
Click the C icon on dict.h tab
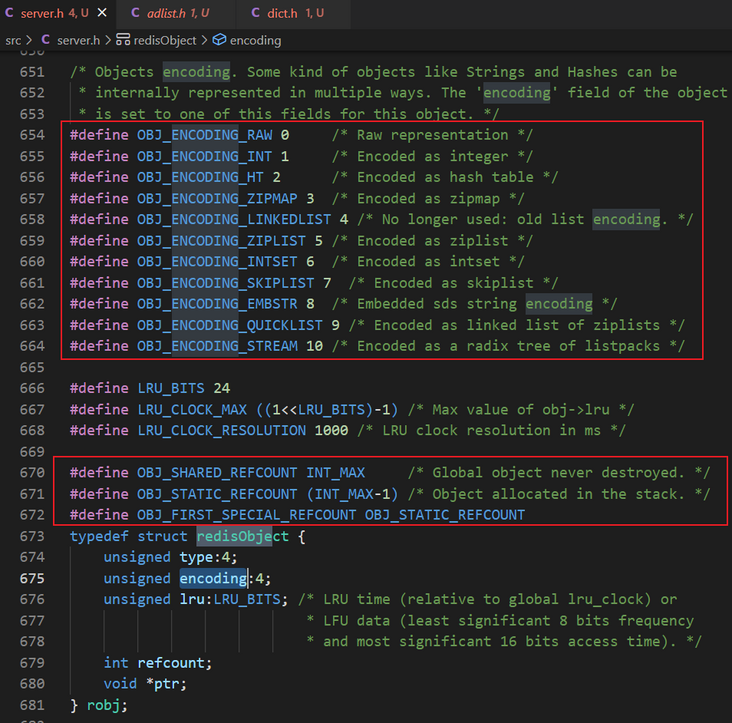point(254,13)
